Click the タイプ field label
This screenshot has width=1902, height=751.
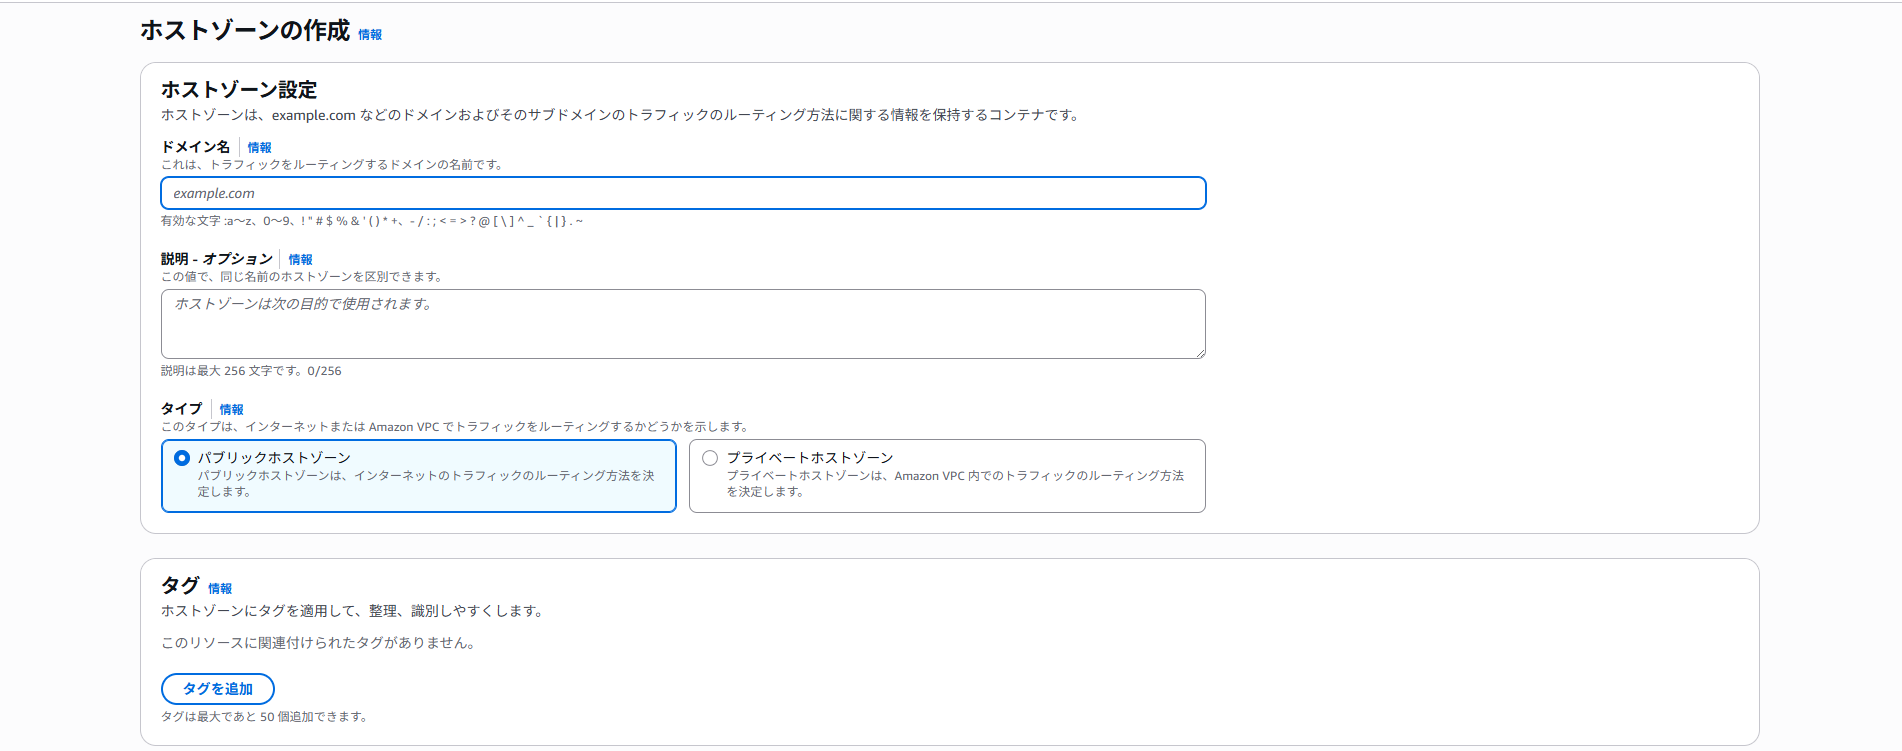181,409
